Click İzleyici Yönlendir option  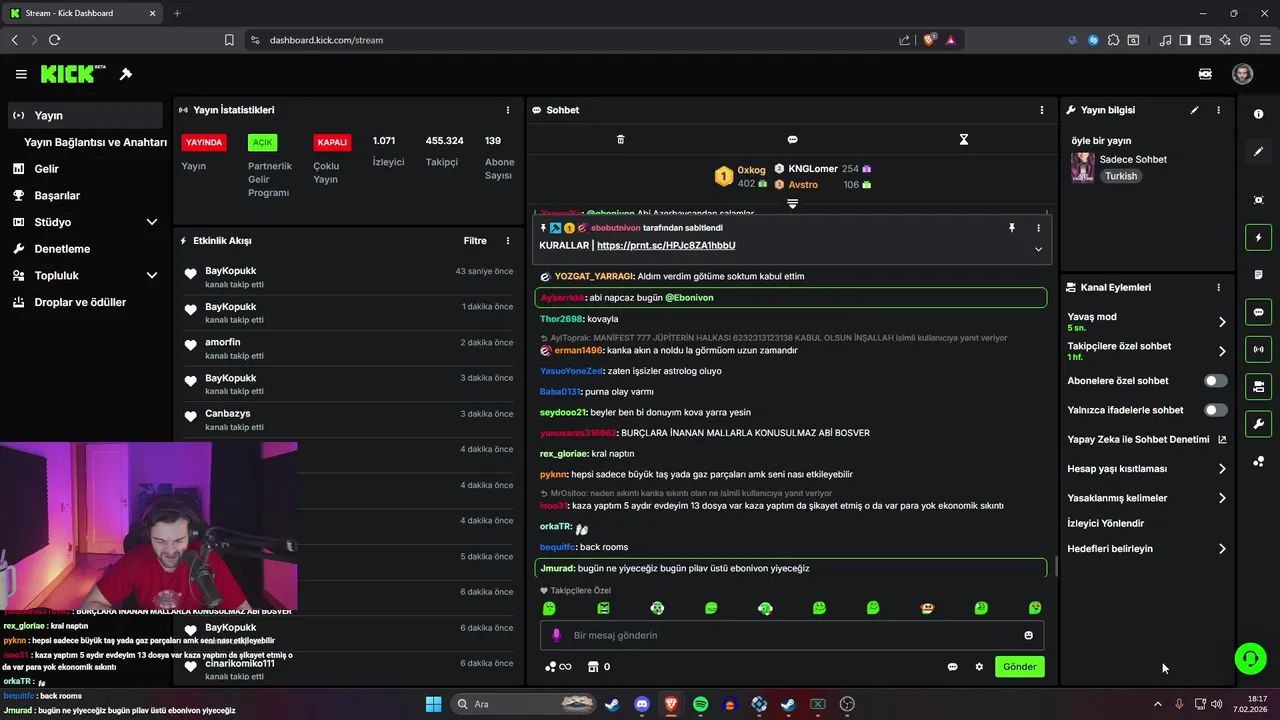pyautogui.click(x=1105, y=523)
